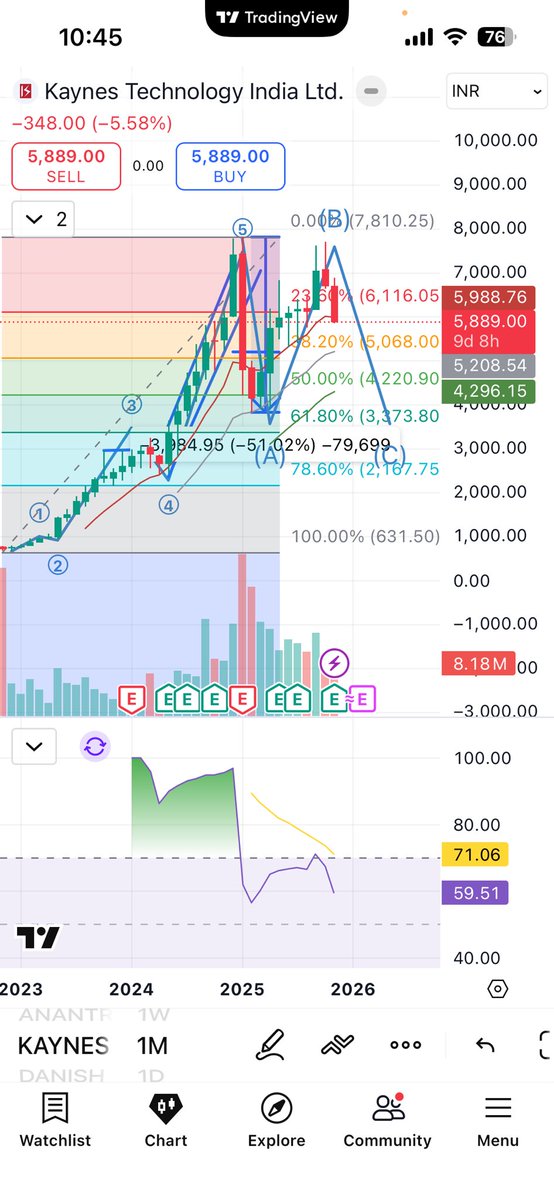The image size is (554, 1200).
Task: Tap the BUY 5,889.00 button
Action: point(231,166)
